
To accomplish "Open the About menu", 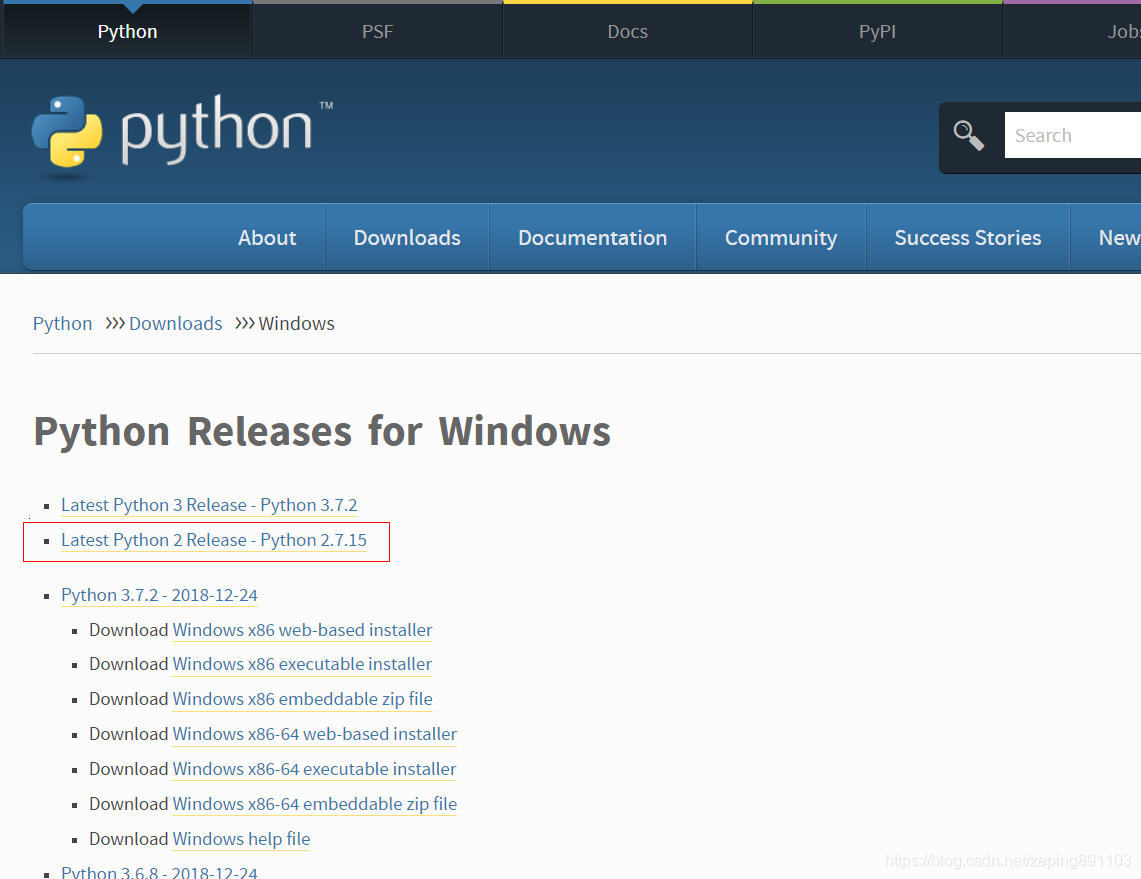I will pyautogui.click(x=267, y=237).
